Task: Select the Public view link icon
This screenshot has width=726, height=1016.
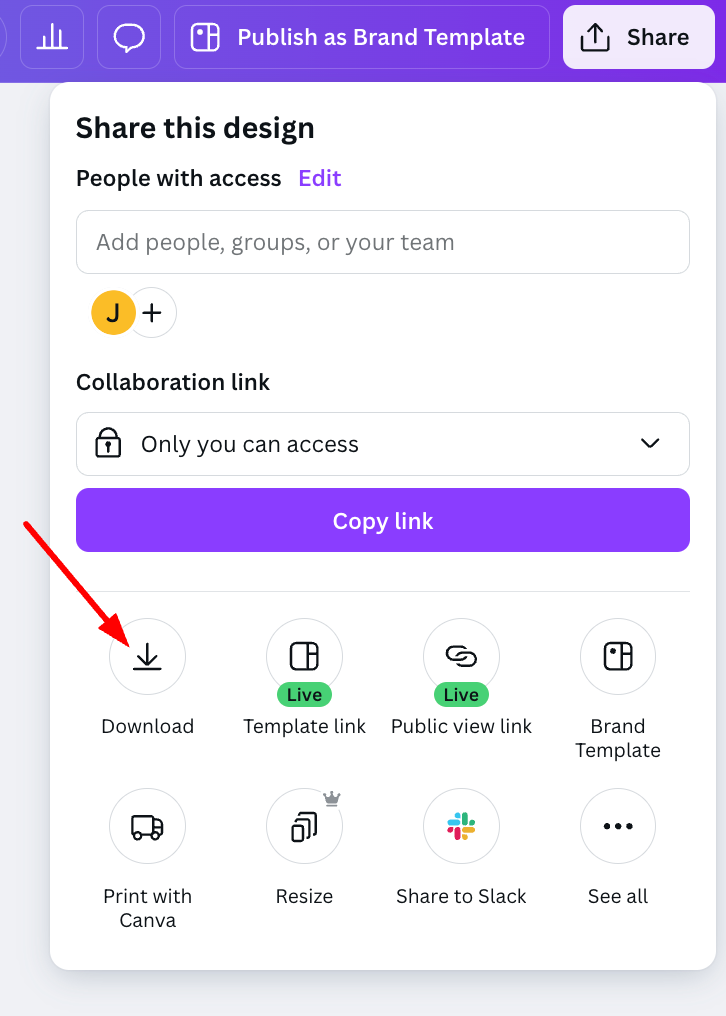Action: coord(461,656)
